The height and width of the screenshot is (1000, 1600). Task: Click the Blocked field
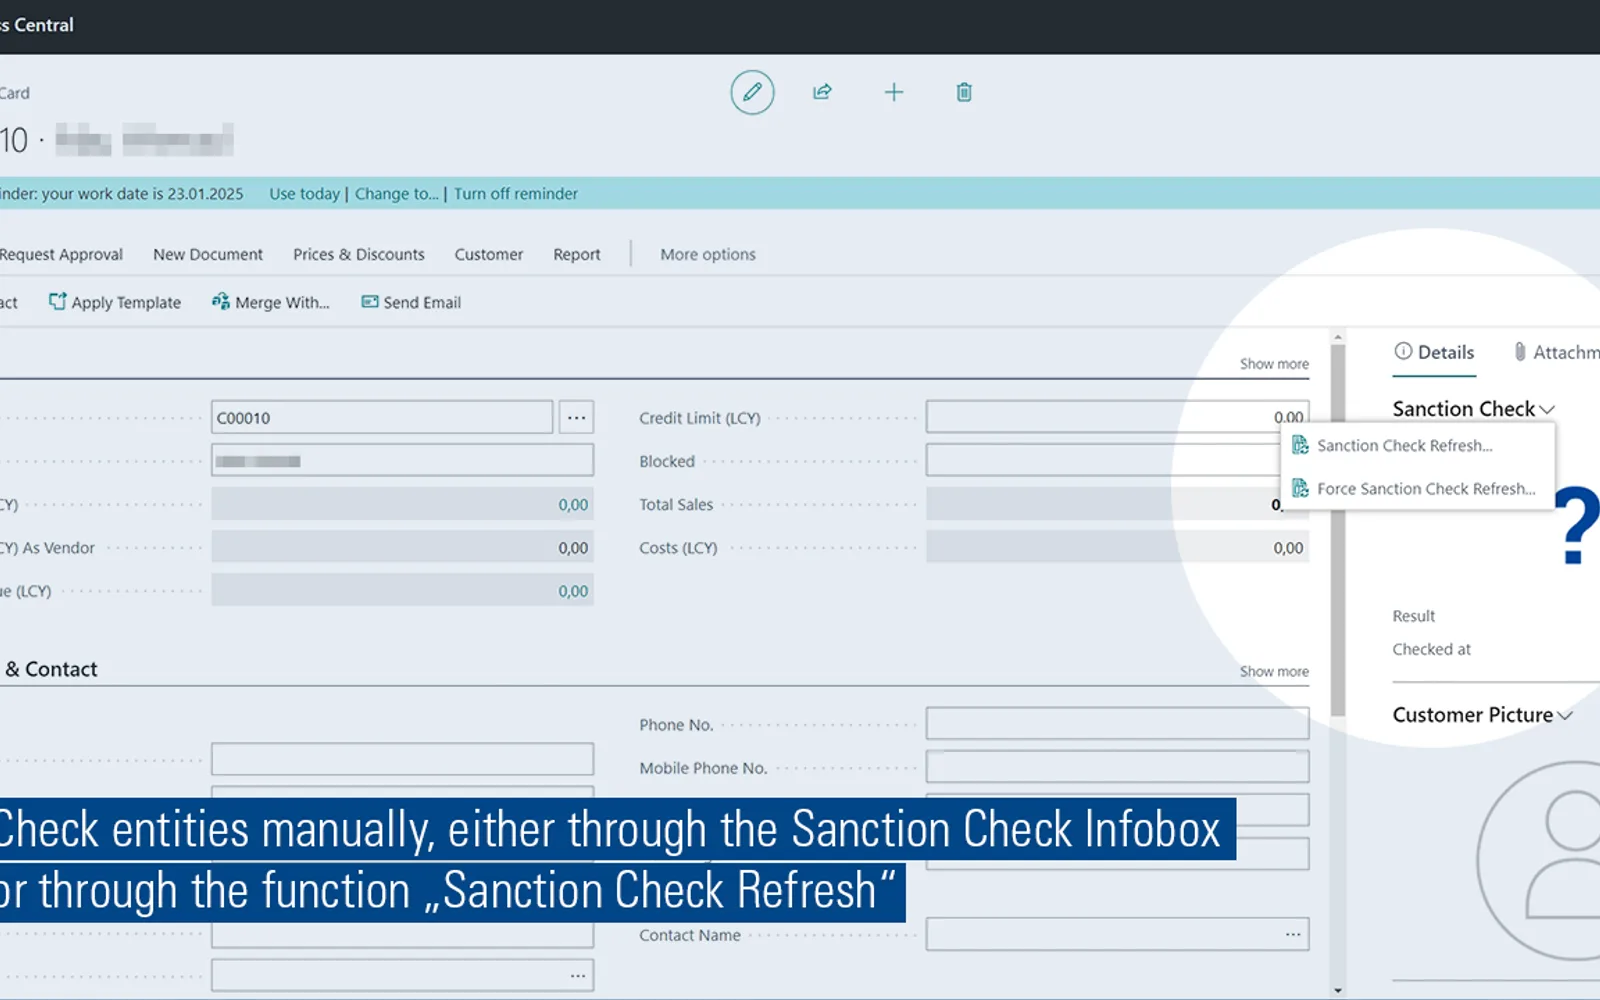click(x=1104, y=460)
